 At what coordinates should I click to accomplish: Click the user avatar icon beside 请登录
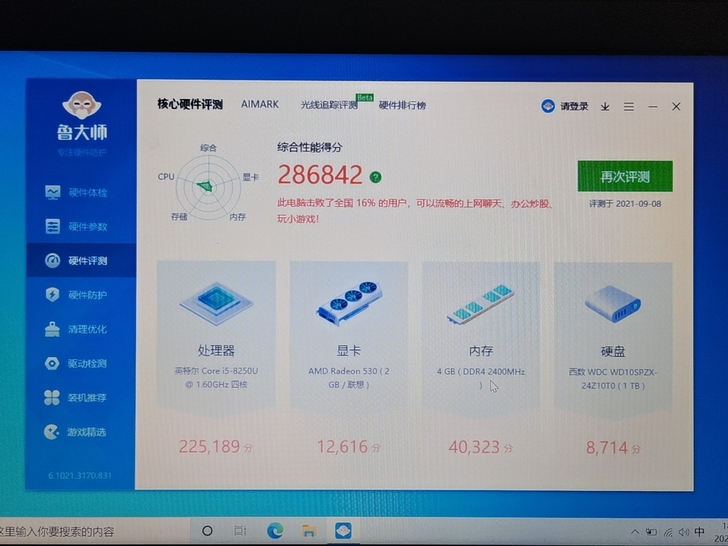coord(548,106)
